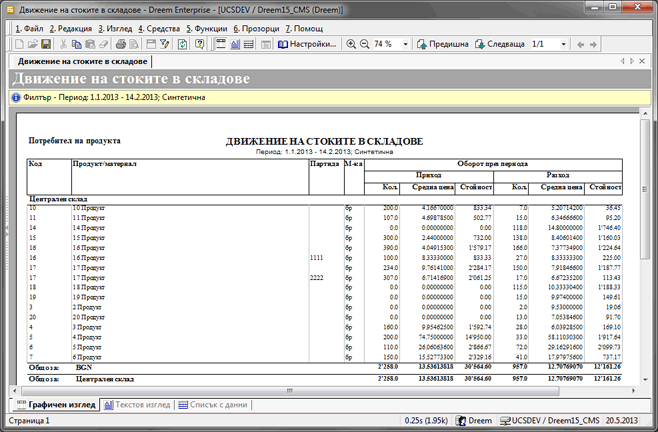Open the 1/1 page selector dropdown
658x432 pixels.
coord(563,44)
